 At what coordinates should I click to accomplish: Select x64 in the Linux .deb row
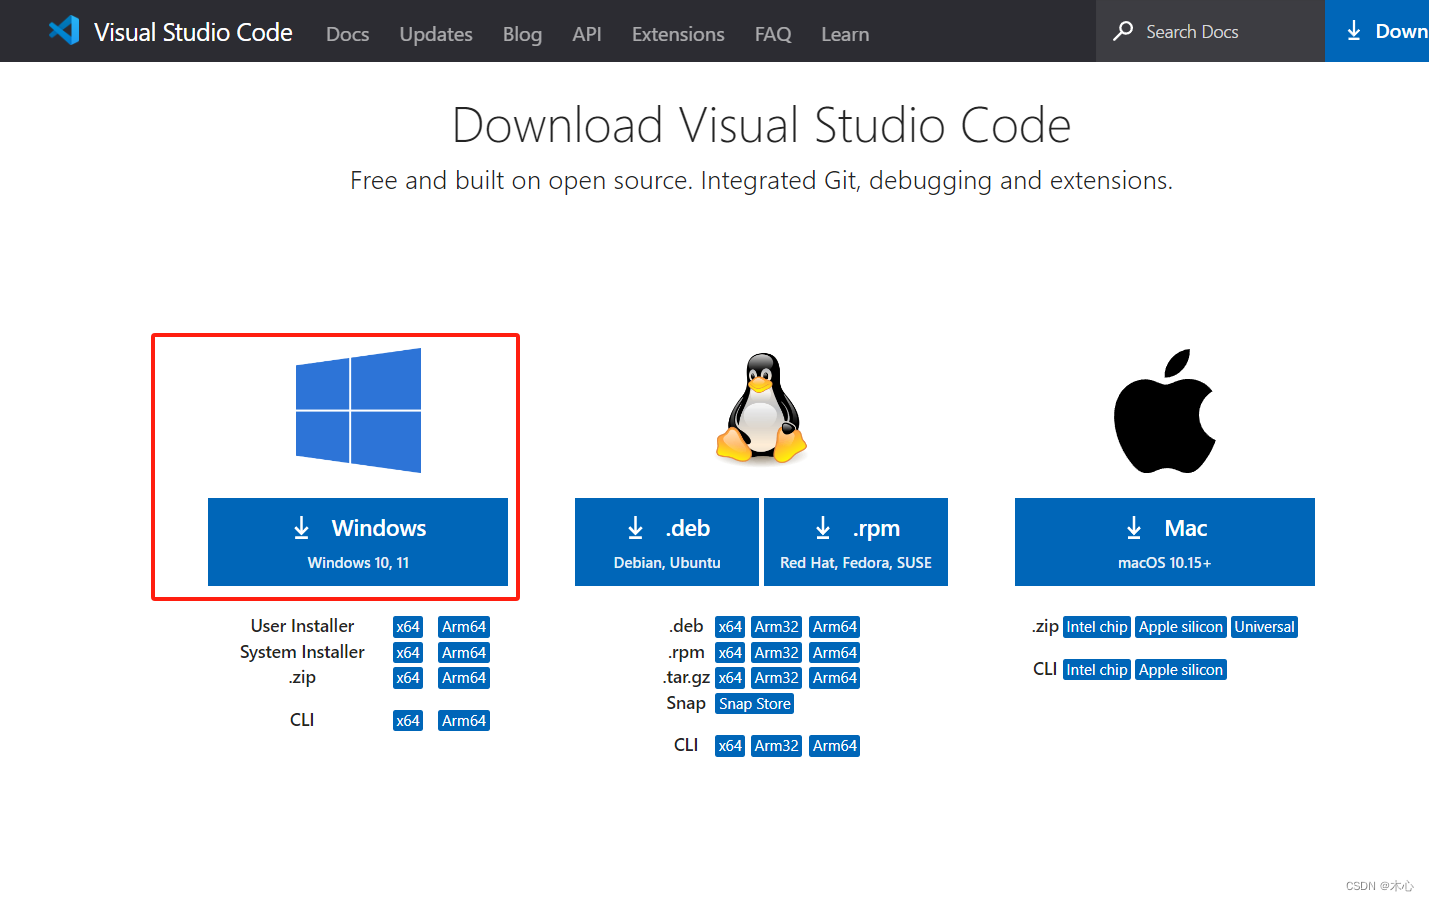730,627
